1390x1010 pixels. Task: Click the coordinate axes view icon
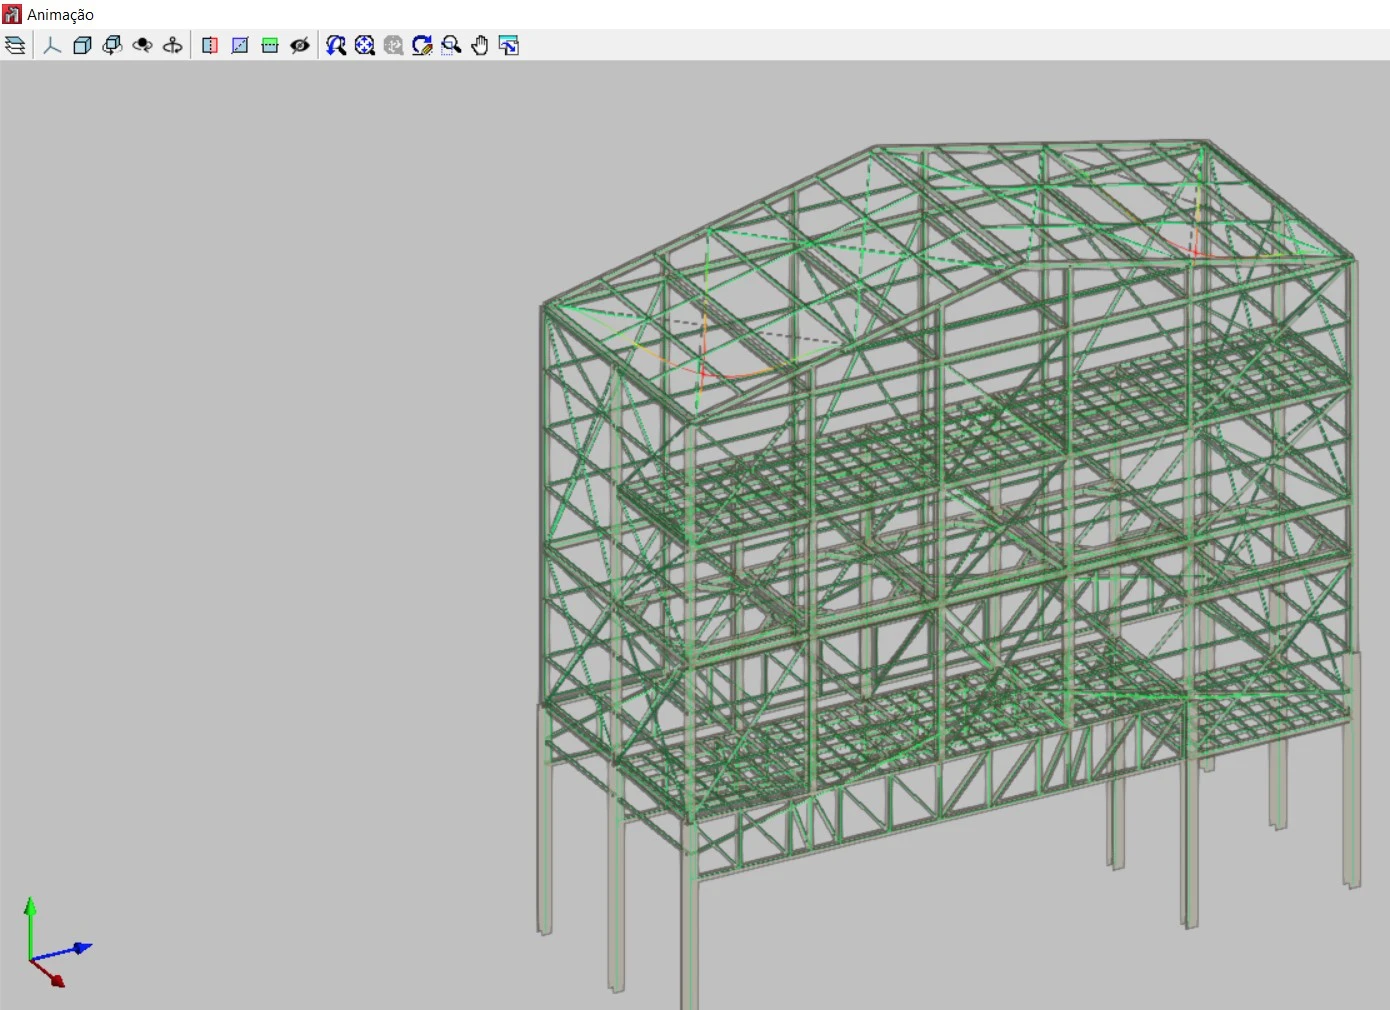pyautogui.click(x=52, y=45)
